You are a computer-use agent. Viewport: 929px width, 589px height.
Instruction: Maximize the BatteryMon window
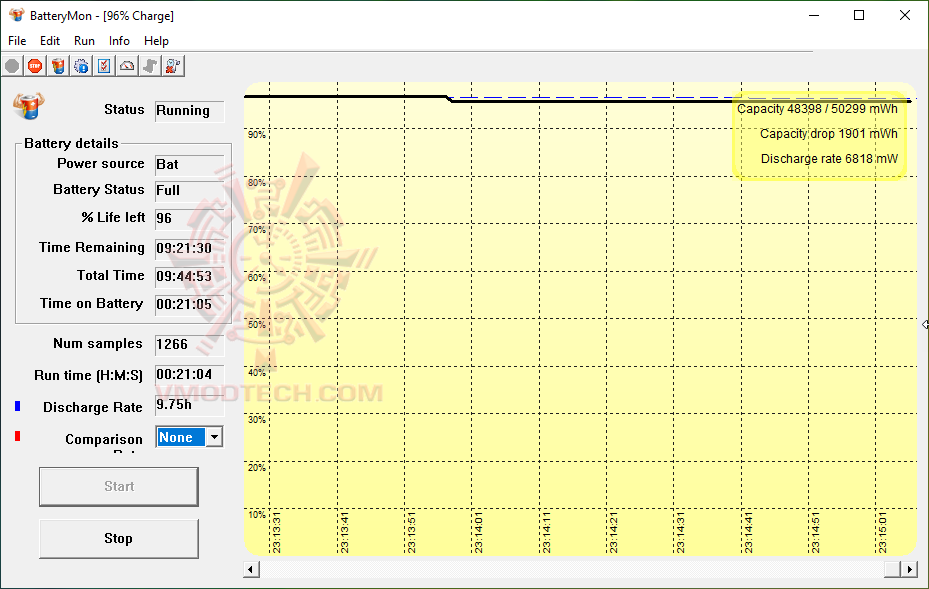859,15
